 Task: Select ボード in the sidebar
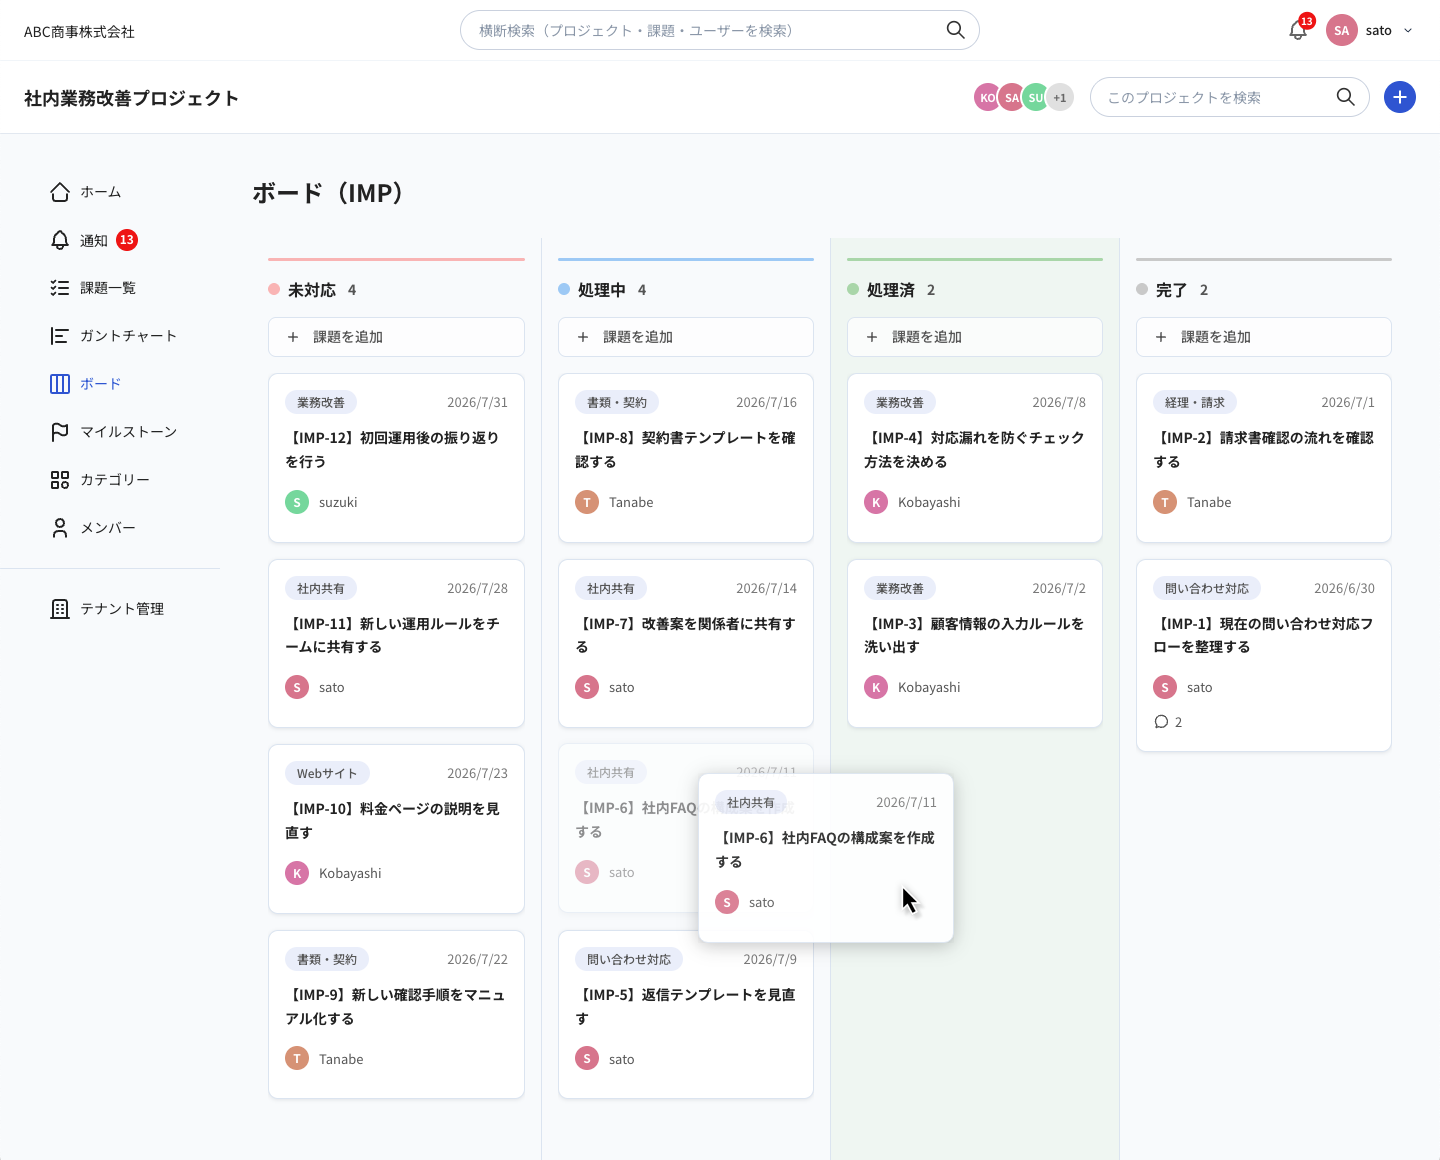pos(86,384)
